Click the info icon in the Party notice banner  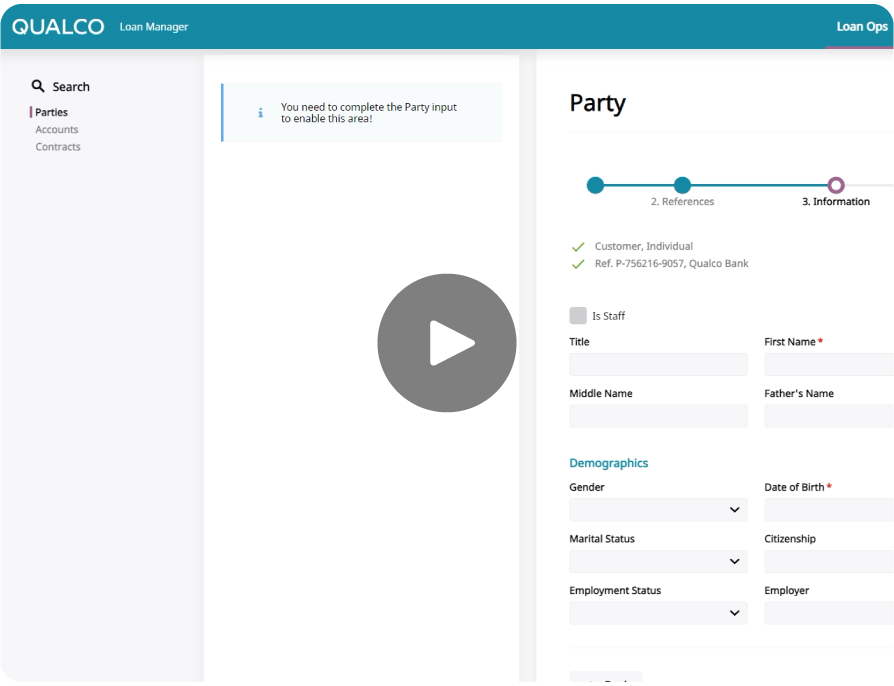259,113
